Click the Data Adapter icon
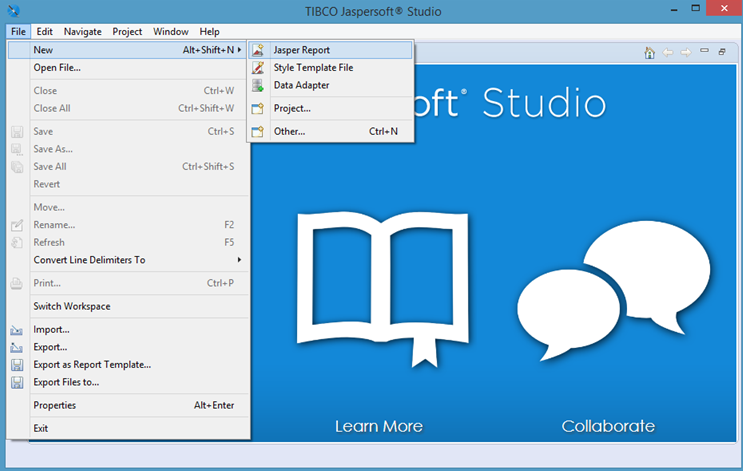 [257, 85]
